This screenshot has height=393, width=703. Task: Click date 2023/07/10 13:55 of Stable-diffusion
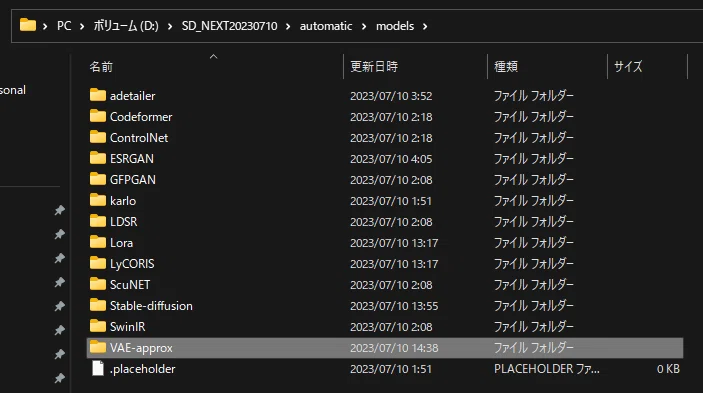click(394, 306)
